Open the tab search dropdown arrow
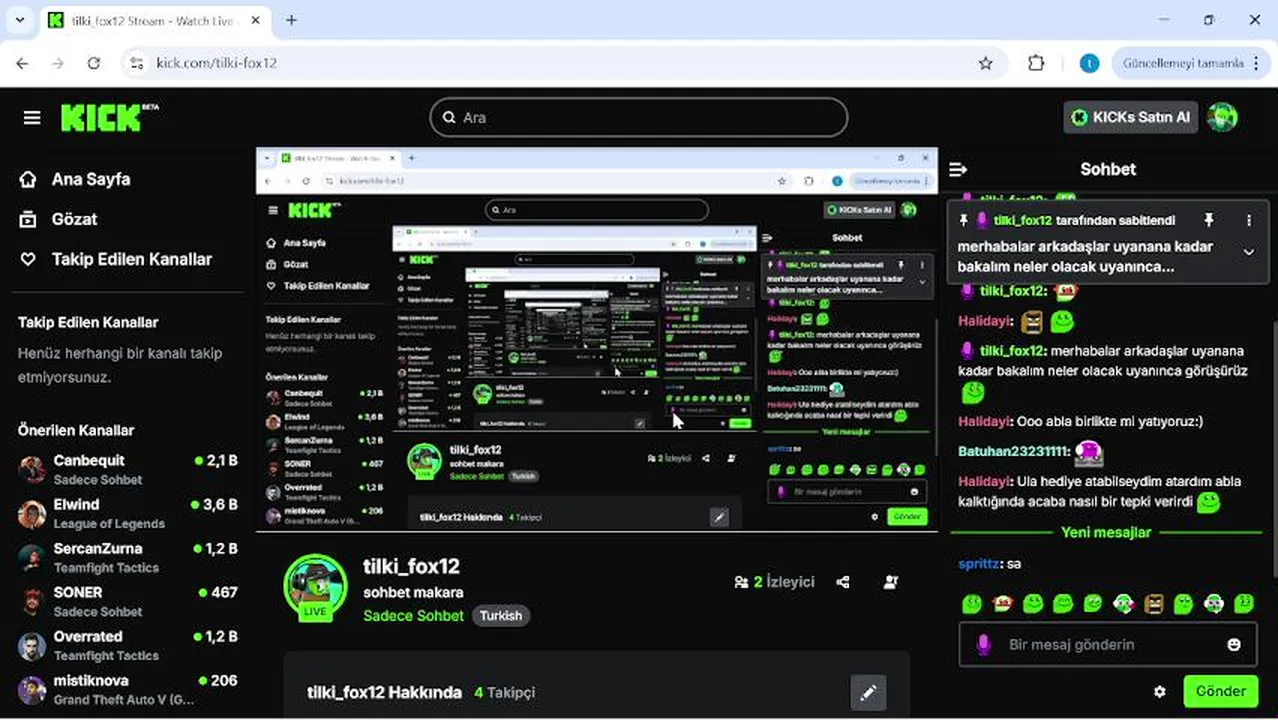This screenshot has width=1278, height=720. 19,20
